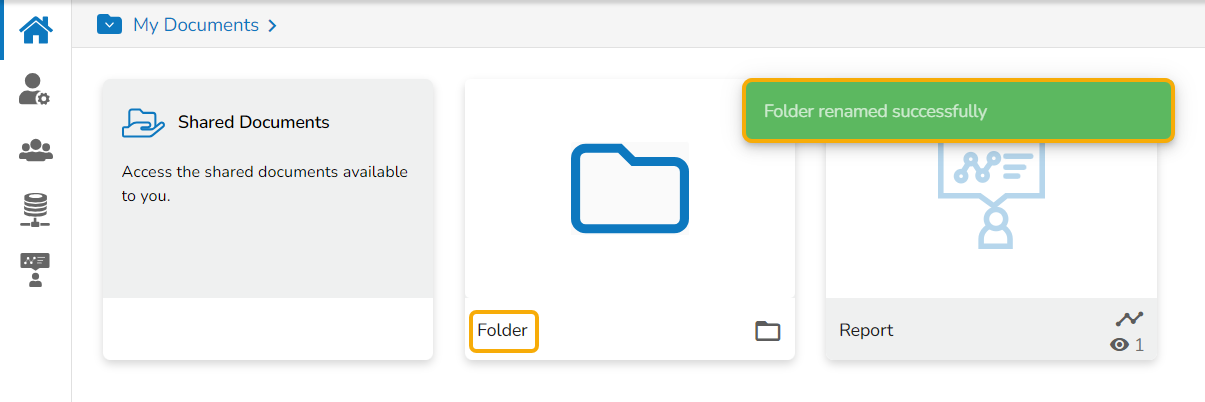Open the dashboard presenter sidebar icon
This screenshot has width=1205, height=402.
click(35, 270)
